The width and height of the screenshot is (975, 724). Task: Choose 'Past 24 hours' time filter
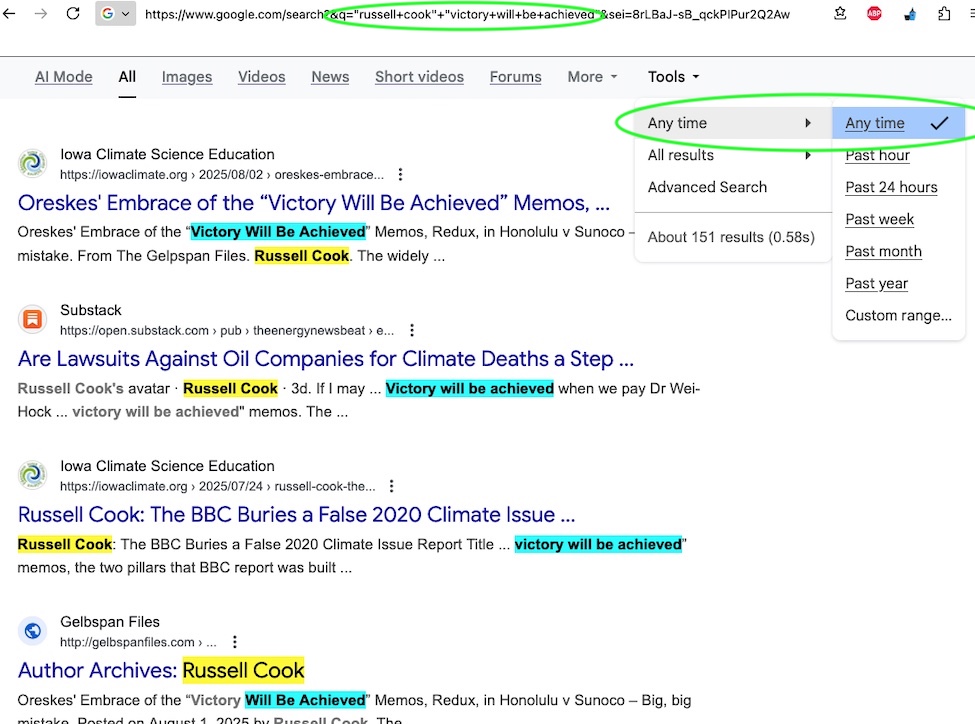pos(891,187)
